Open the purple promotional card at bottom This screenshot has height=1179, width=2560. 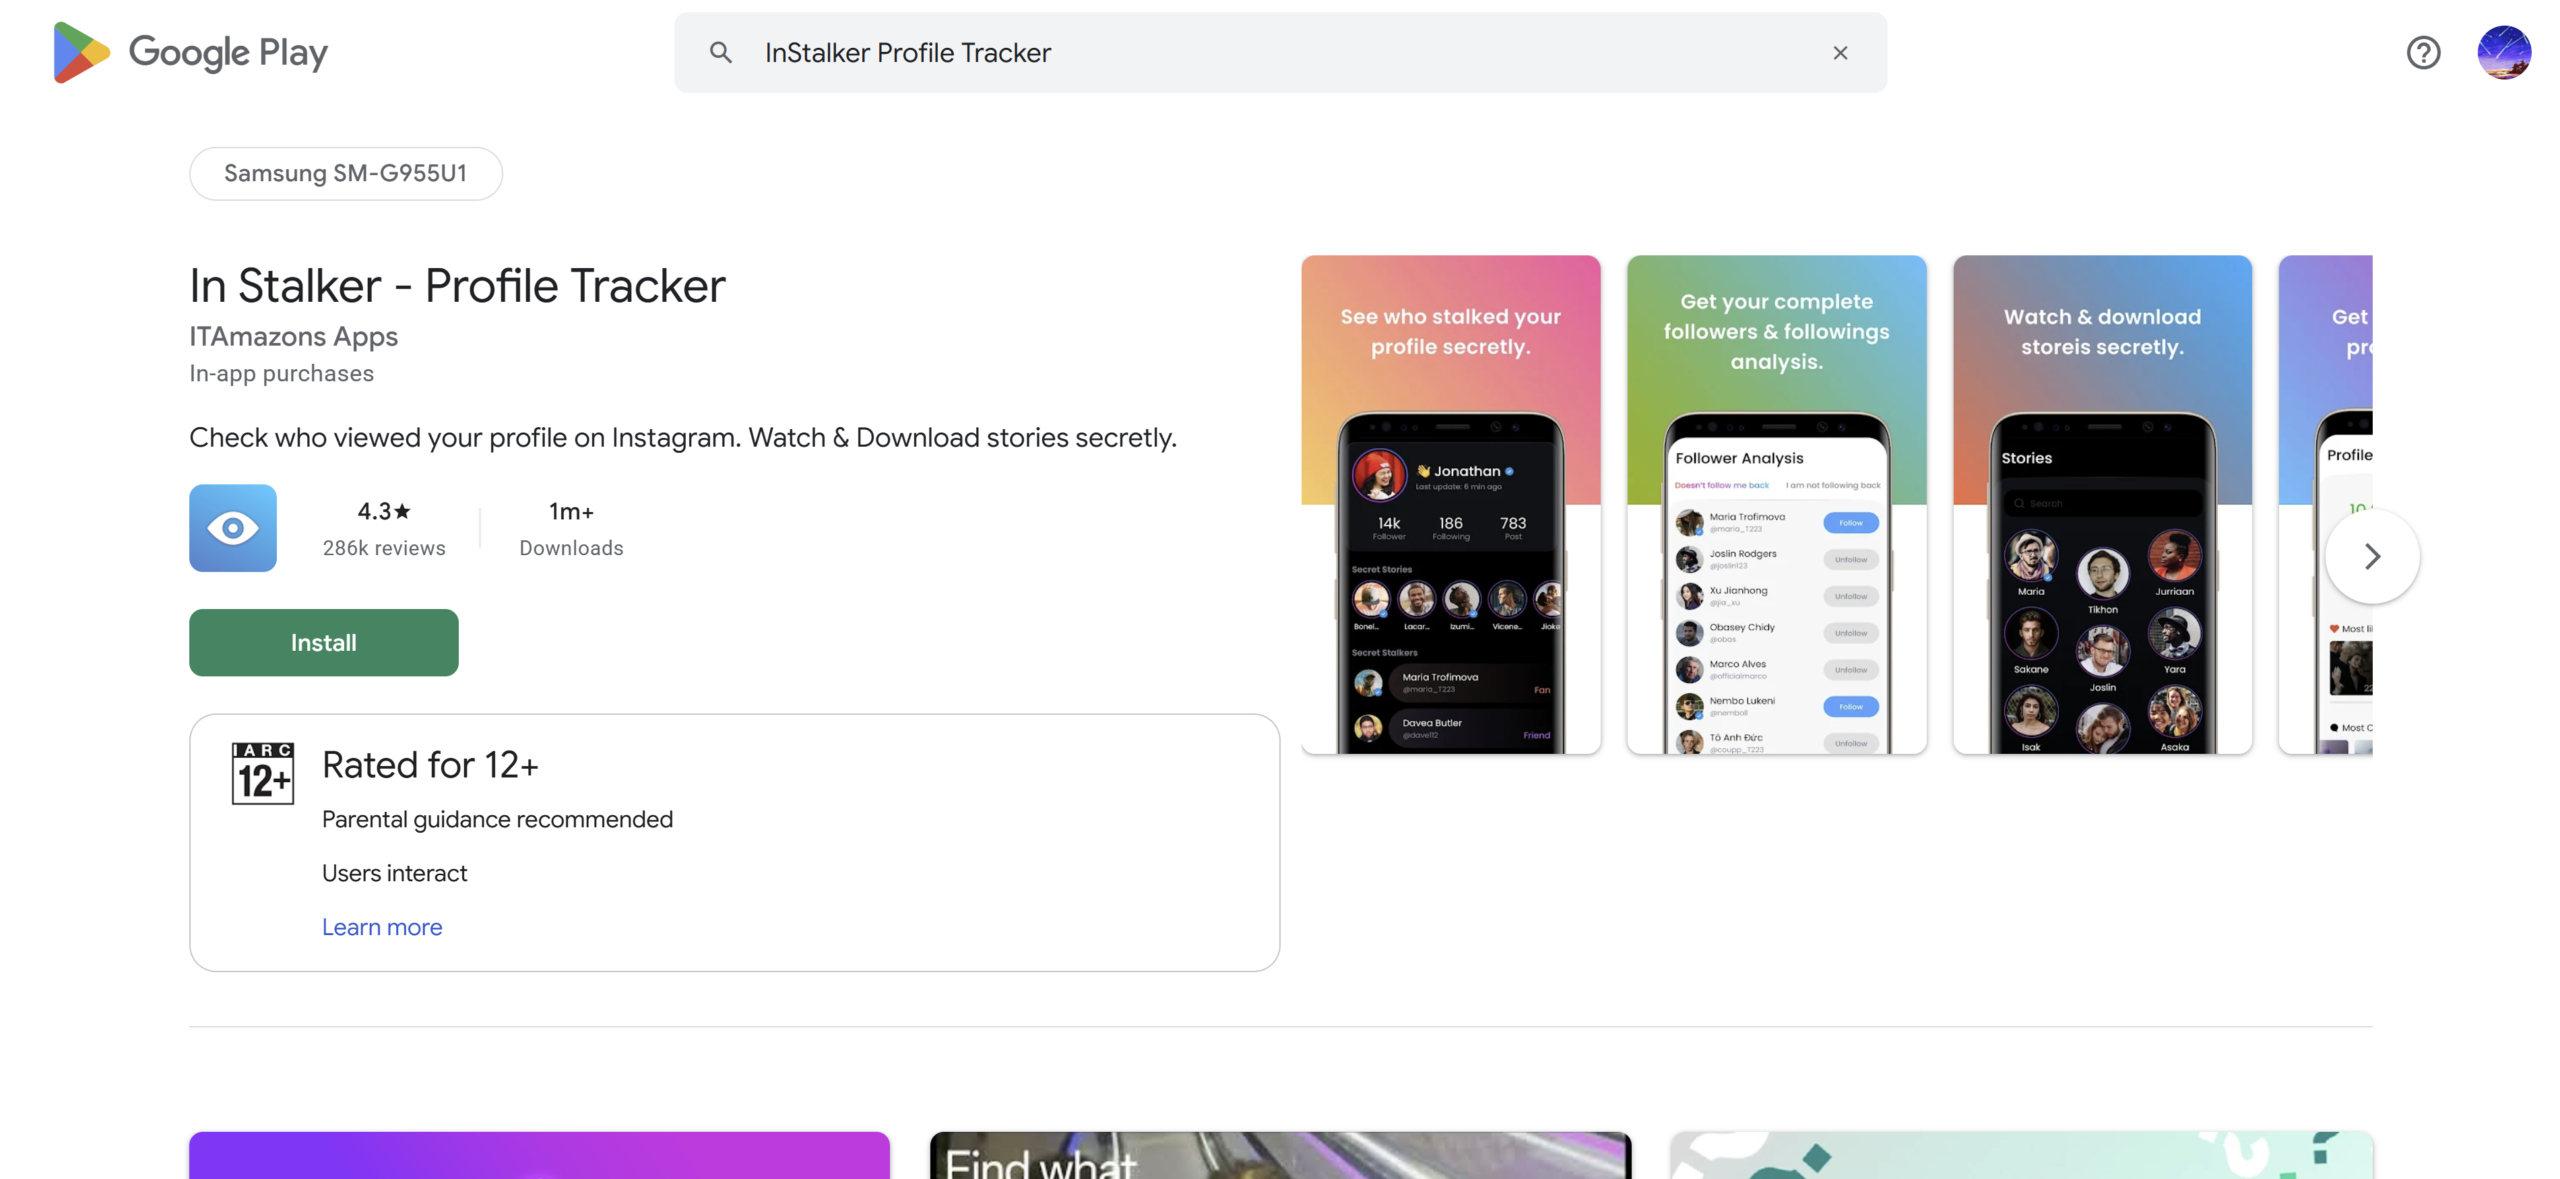click(x=539, y=1155)
